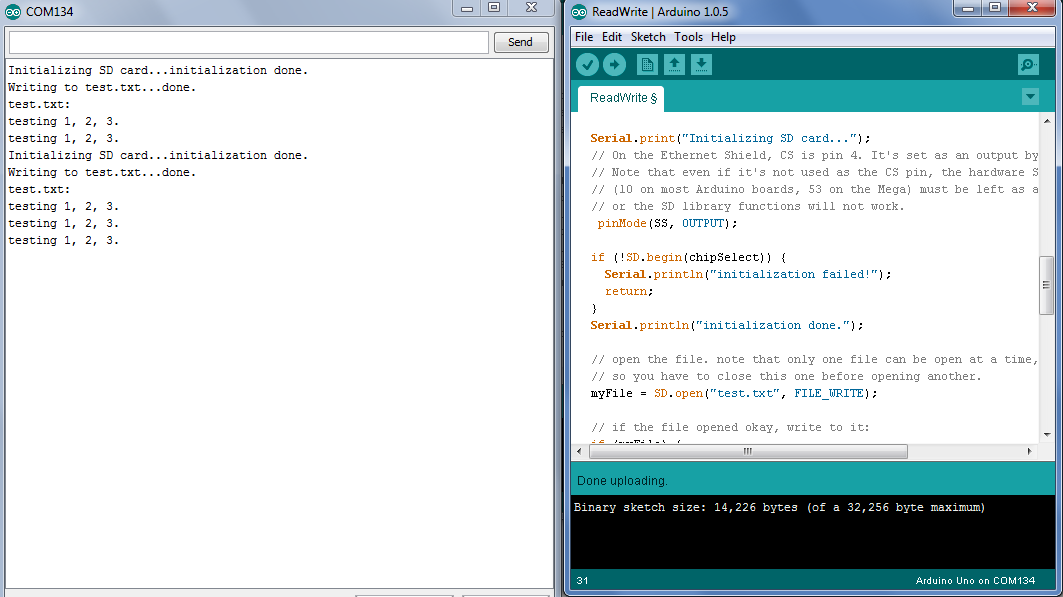1063x597 pixels.
Task: Click the horizontal scroll left arrow
Action: pos(579,451)
